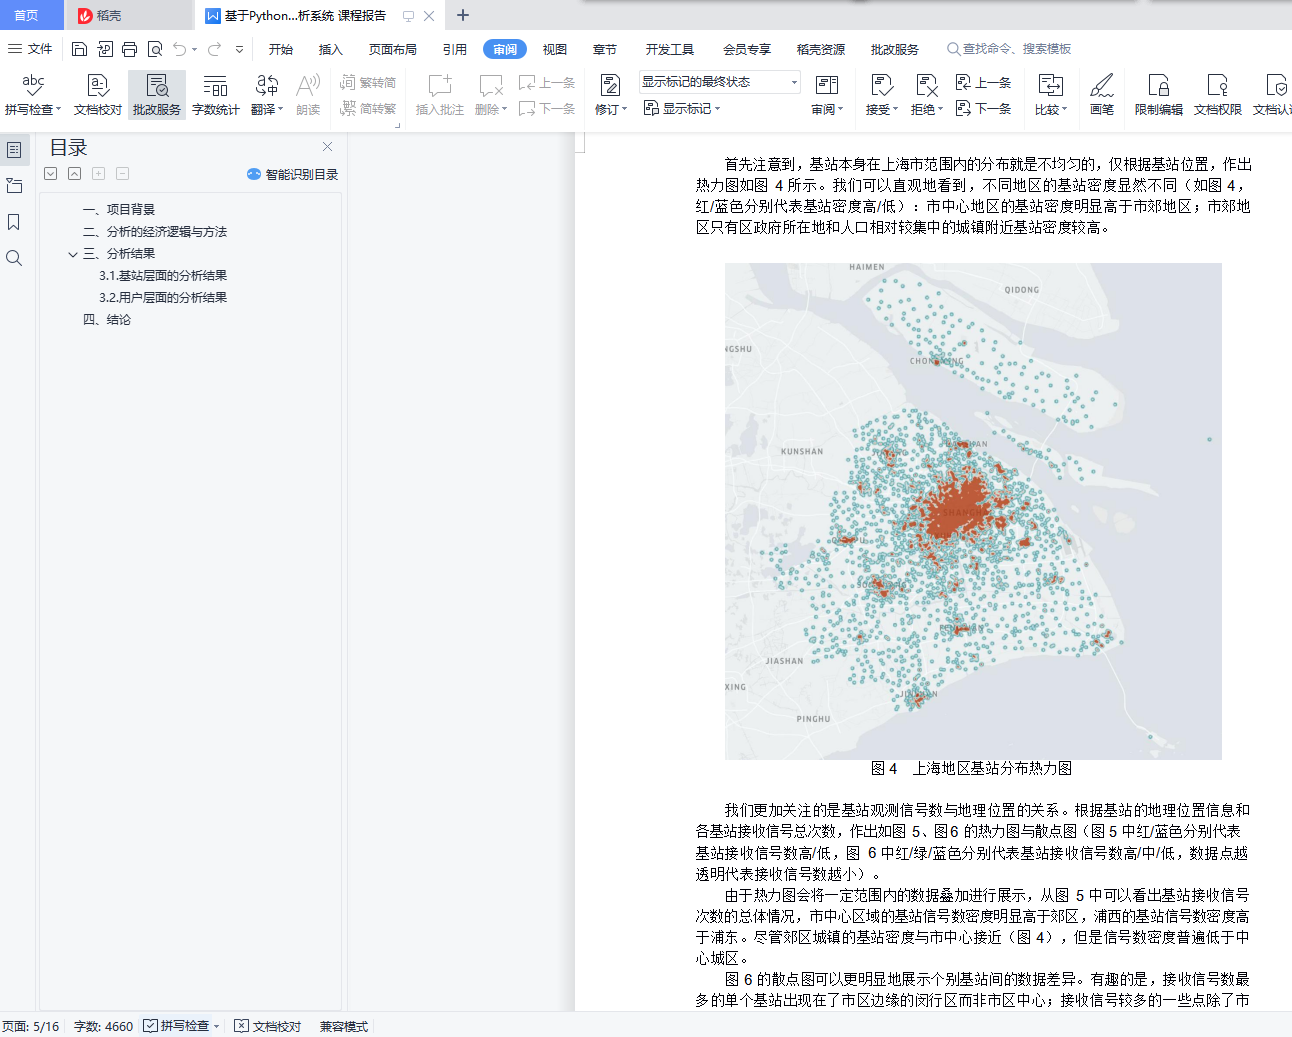Jump to 3.1.基站层面的分析结果 in outline
The width and height of the screenshot is (1292, 1037).
pyautogui.click(x=163, y=276)
